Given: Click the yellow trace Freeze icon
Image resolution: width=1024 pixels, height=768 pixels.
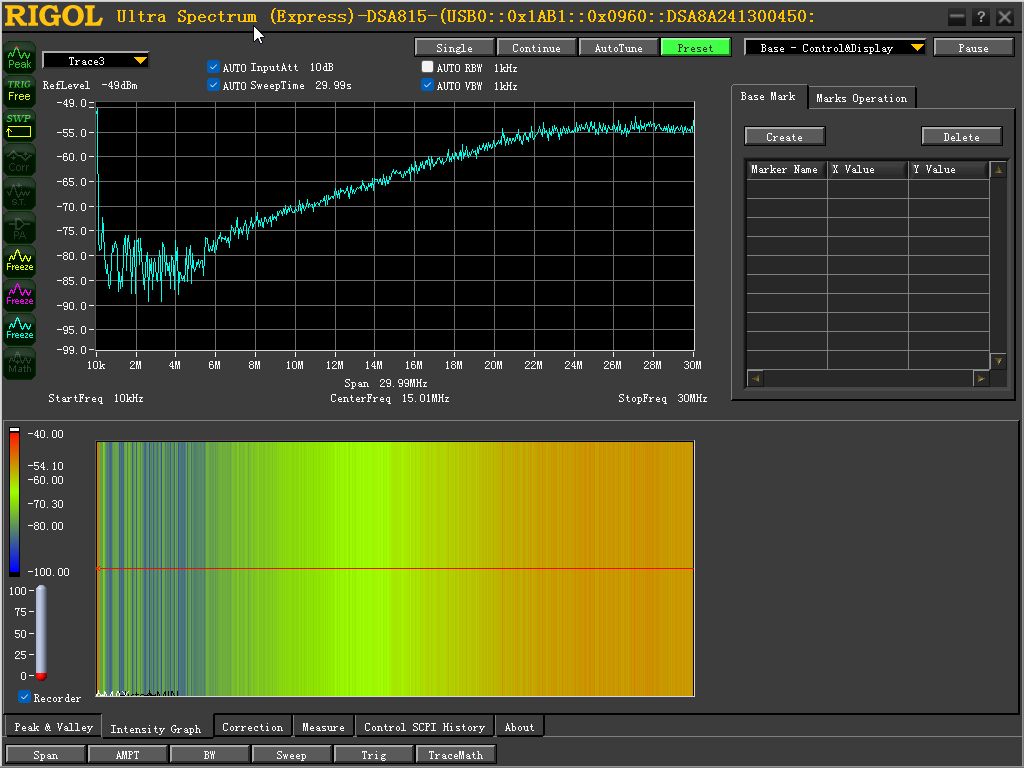Looking at the screenshot, I should coord(19,261).
